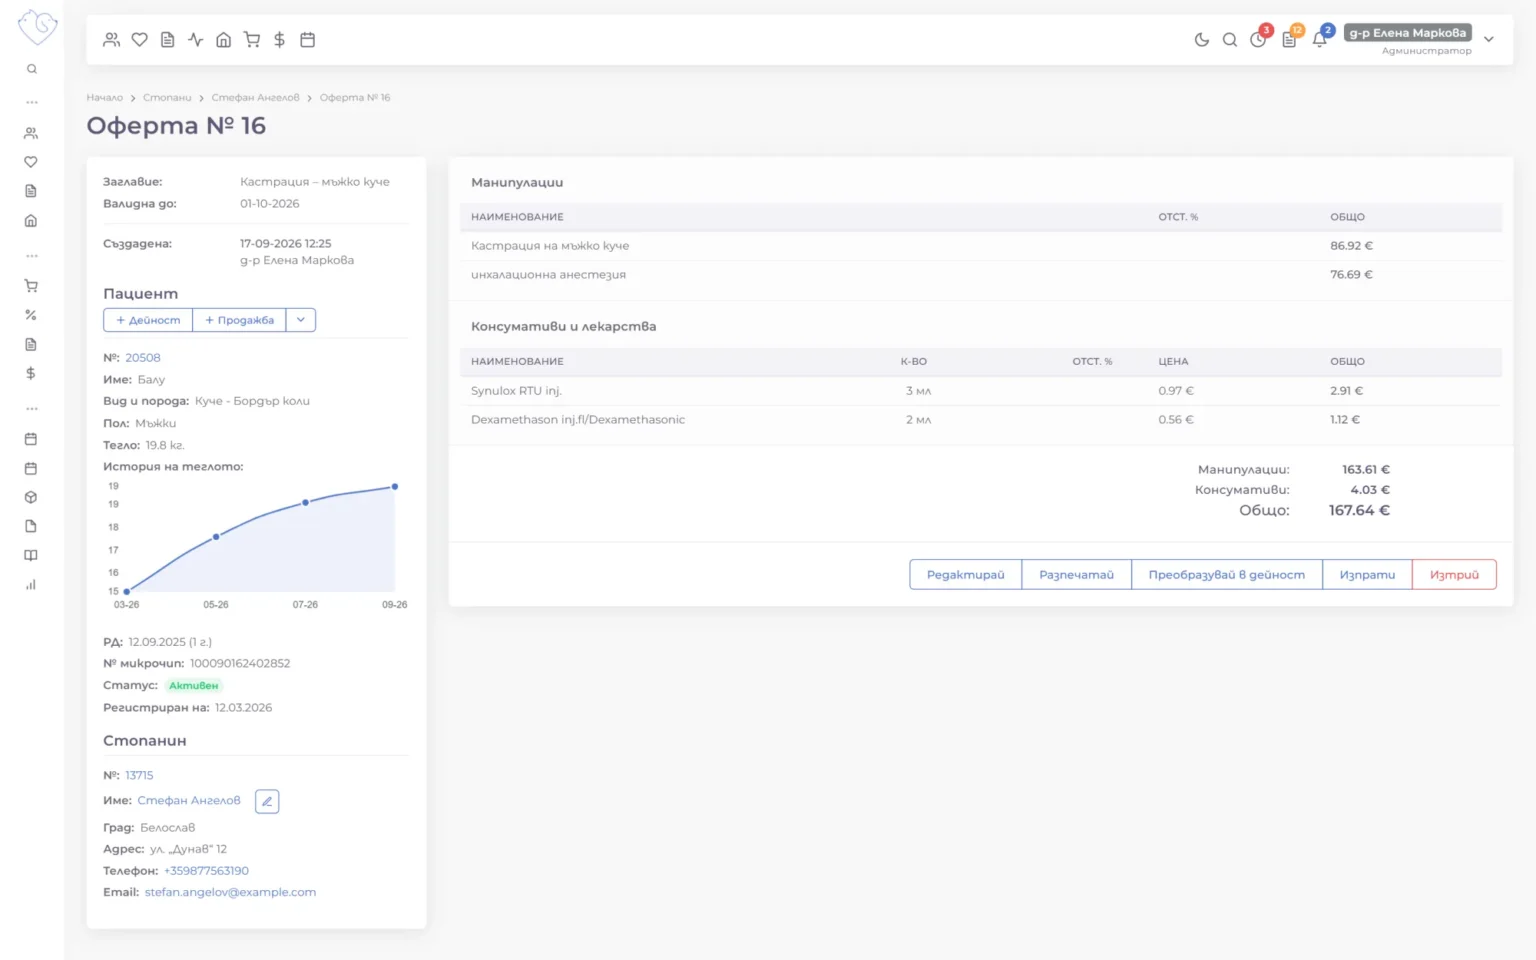Toggle dark mode with the moon icon

1202,40
